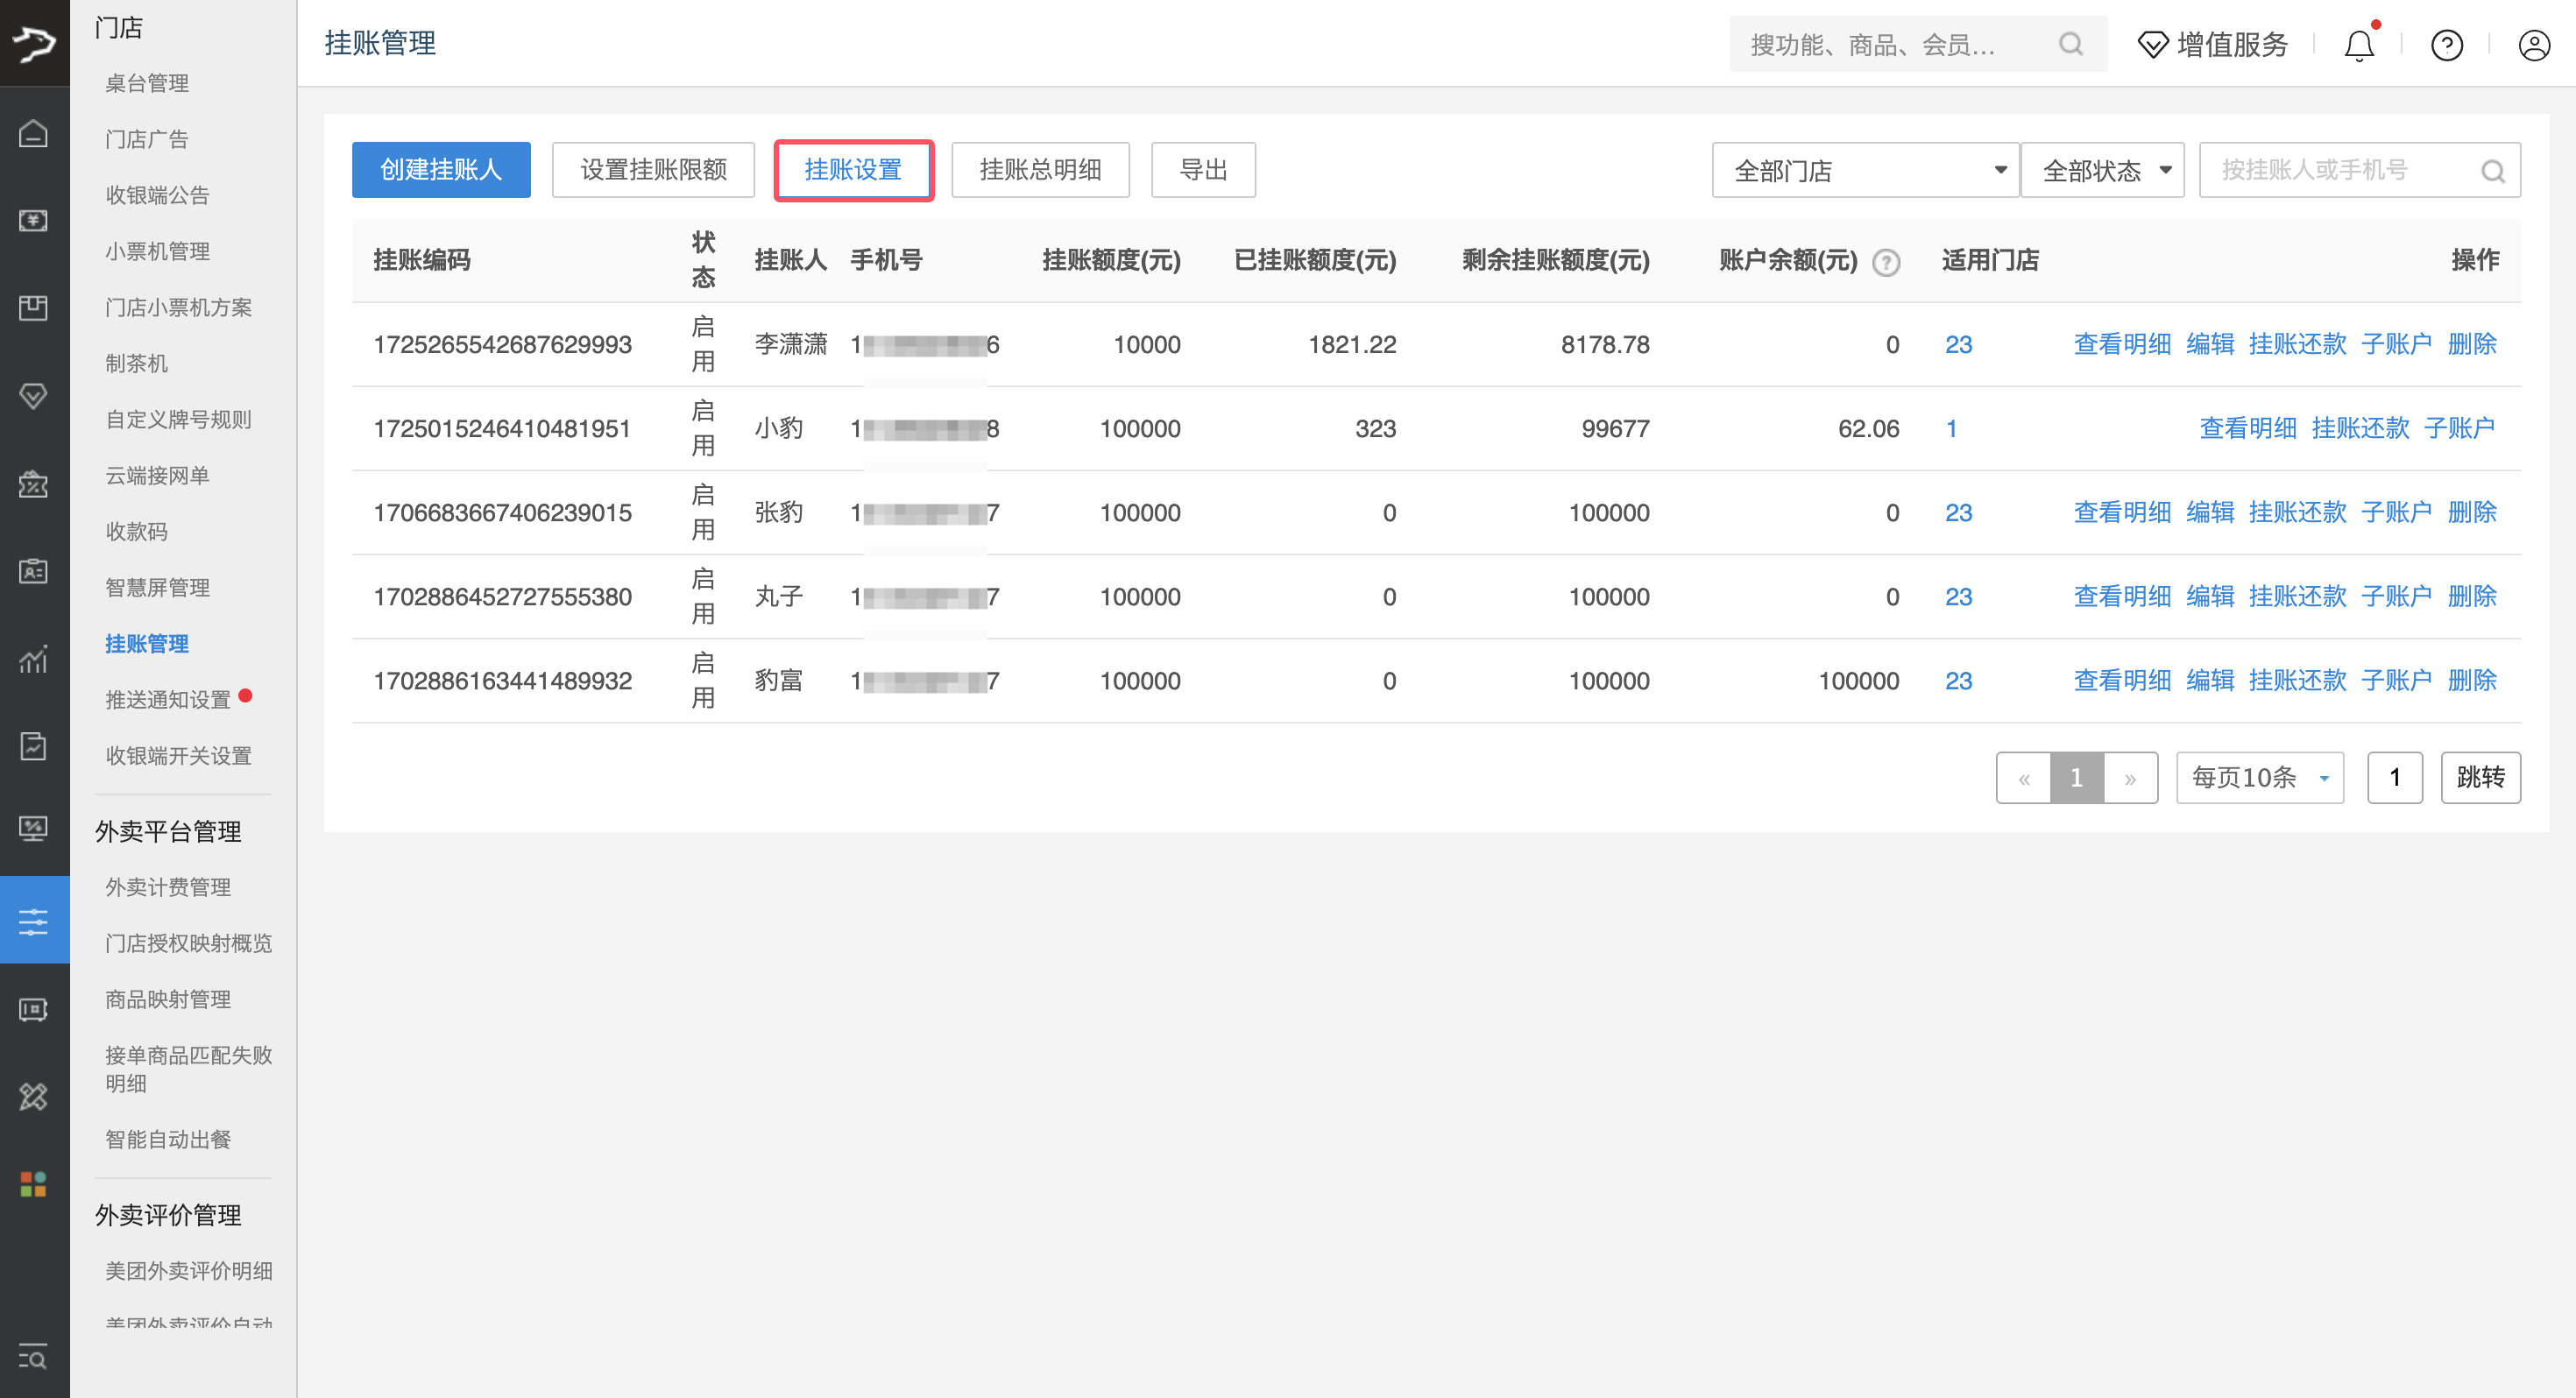The width and height of the screenshot is (2576, 1398).
Task: Open the marketing coupon icon in sidebar
Action: (x=34, y=484)
